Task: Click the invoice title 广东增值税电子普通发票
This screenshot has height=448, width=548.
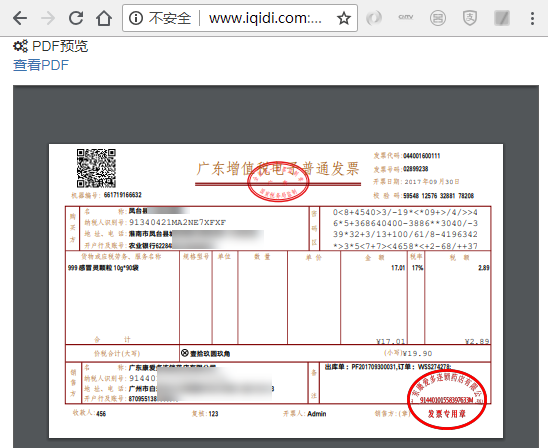Action: tap(277, 169)
